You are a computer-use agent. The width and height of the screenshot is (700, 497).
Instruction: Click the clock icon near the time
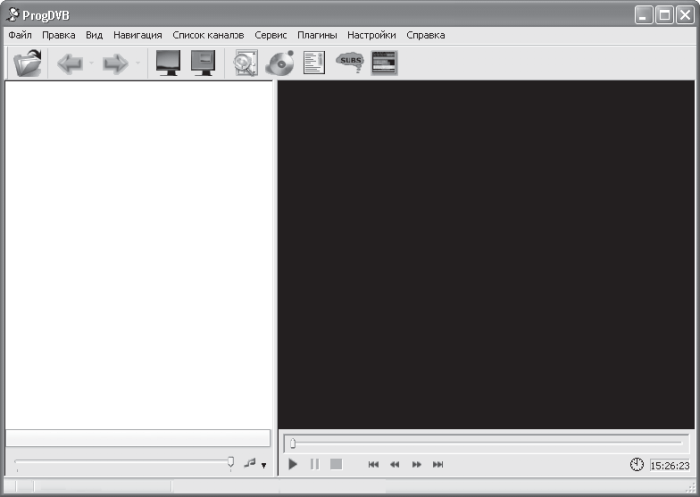[x=637, y=464]
